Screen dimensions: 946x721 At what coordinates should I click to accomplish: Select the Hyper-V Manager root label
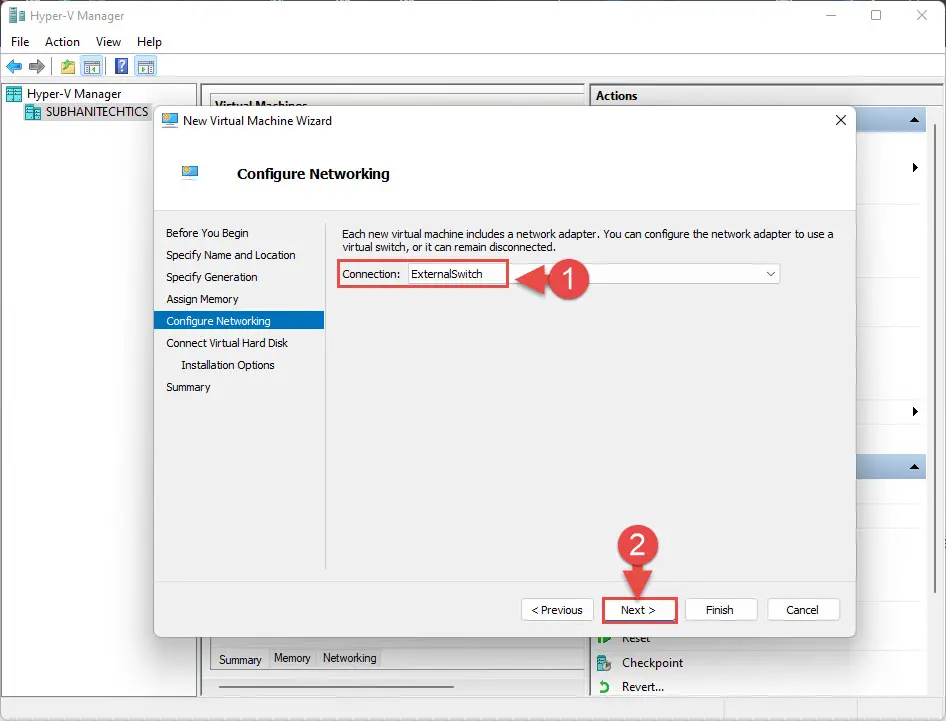click(74, 94)
